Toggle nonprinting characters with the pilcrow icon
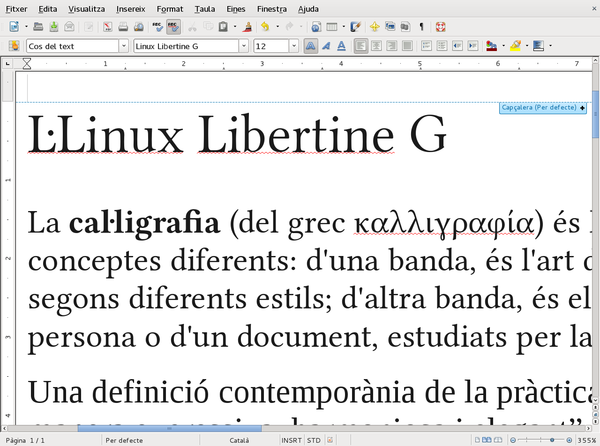Screen dimensions: 600x446 (x=421, y=27)
